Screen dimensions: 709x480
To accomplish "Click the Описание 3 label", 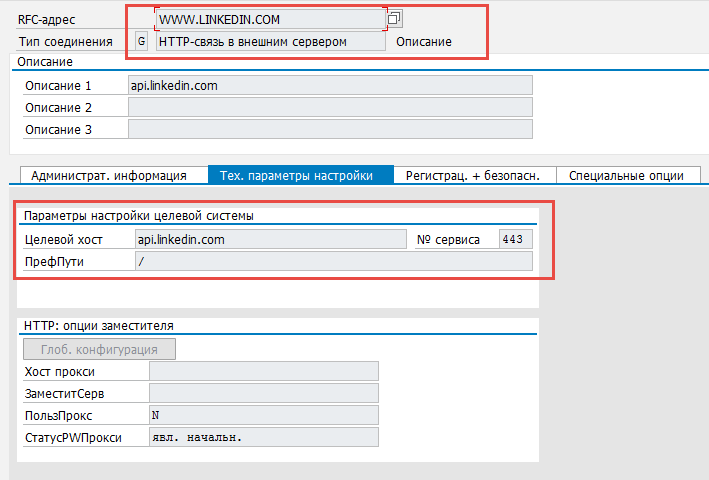I will click(58, 130).
